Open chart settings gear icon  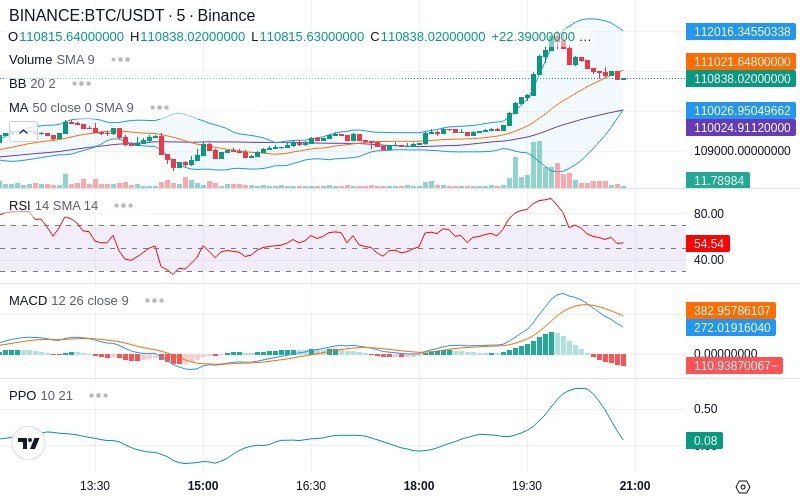tap(743, 487)
